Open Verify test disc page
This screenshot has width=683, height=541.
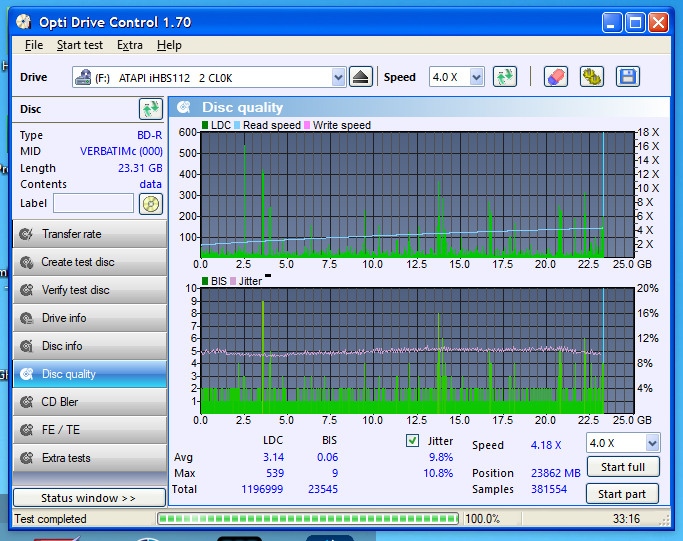coord(90,290)
